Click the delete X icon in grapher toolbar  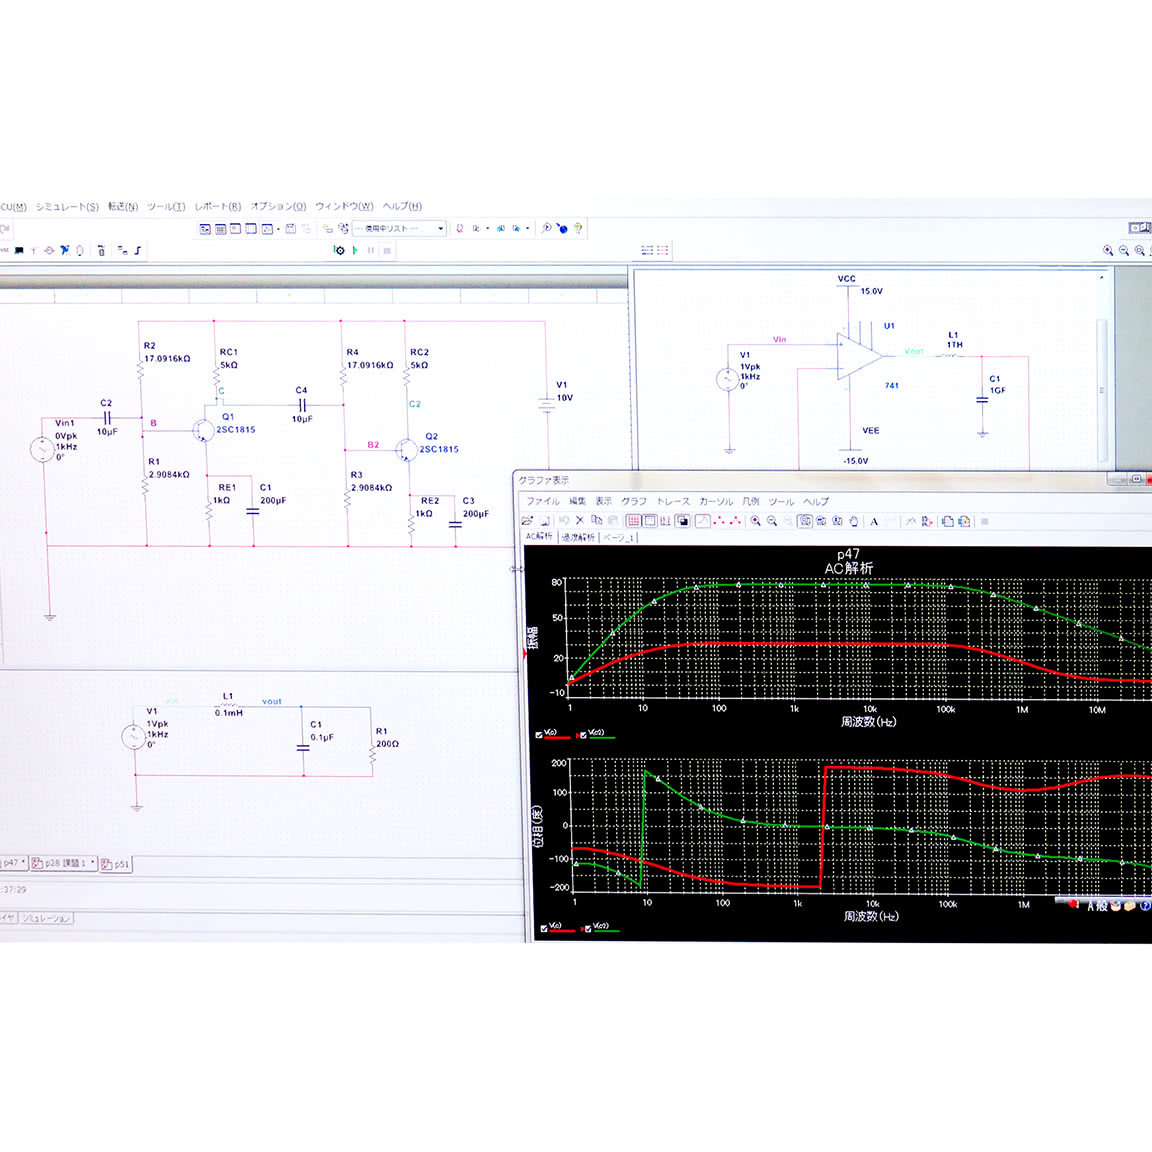[580, 521]
